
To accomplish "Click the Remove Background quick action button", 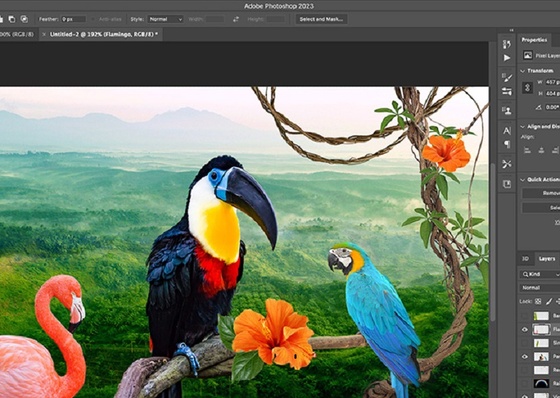I will (x=541, y=193).
